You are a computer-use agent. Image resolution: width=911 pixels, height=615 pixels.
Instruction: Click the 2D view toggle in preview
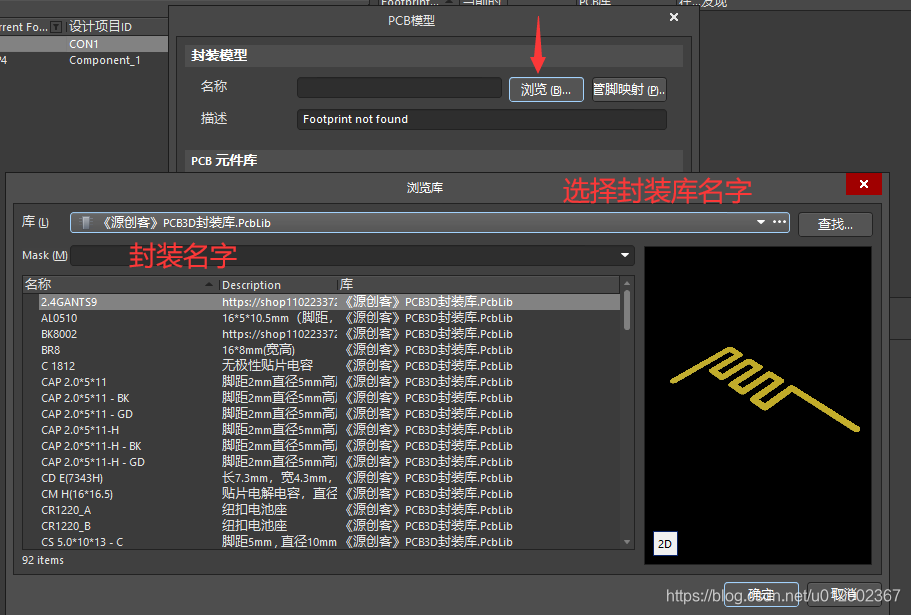(664, 543)
